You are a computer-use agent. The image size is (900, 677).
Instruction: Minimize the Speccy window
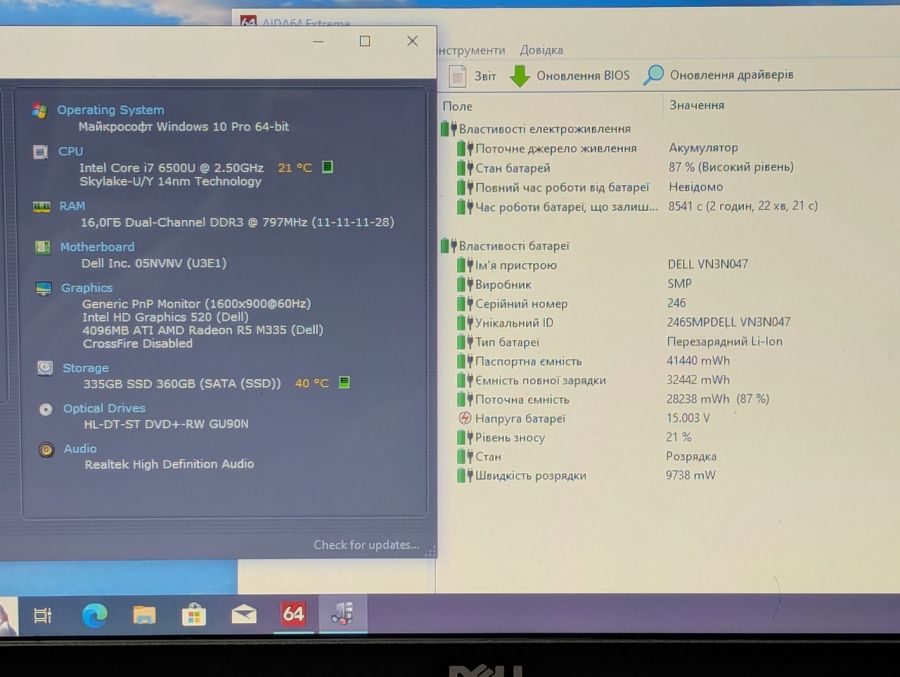[319, 41]
